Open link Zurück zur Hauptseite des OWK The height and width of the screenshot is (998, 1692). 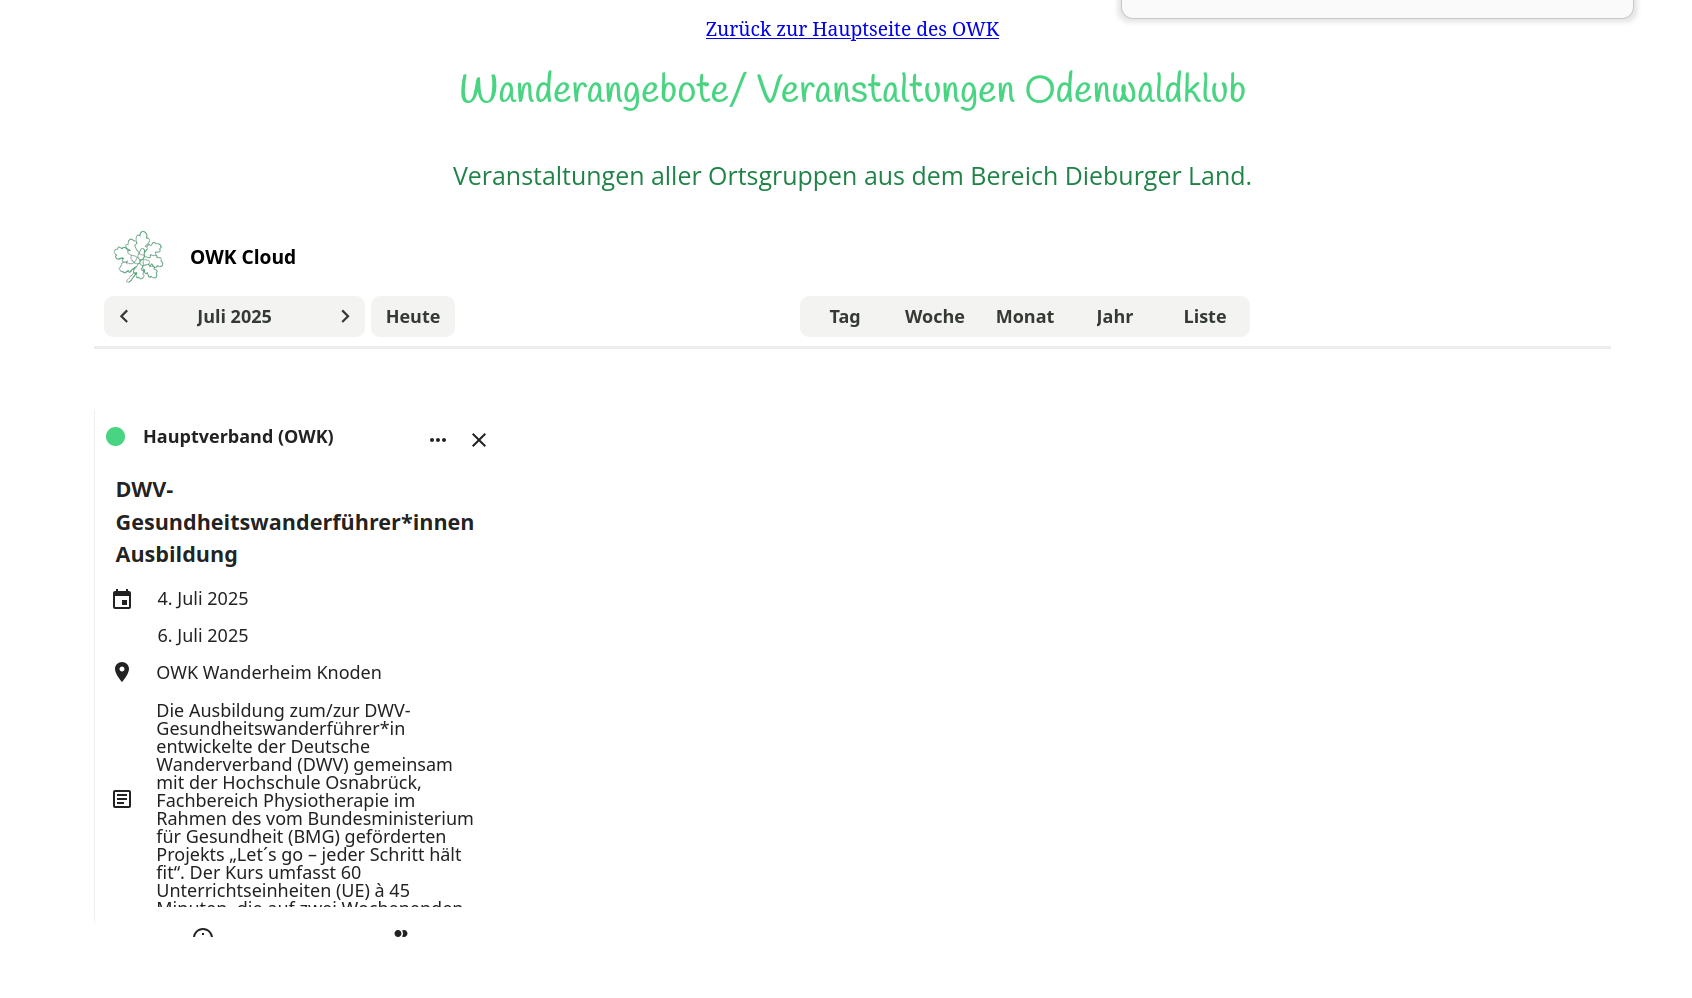click(852, 29)
